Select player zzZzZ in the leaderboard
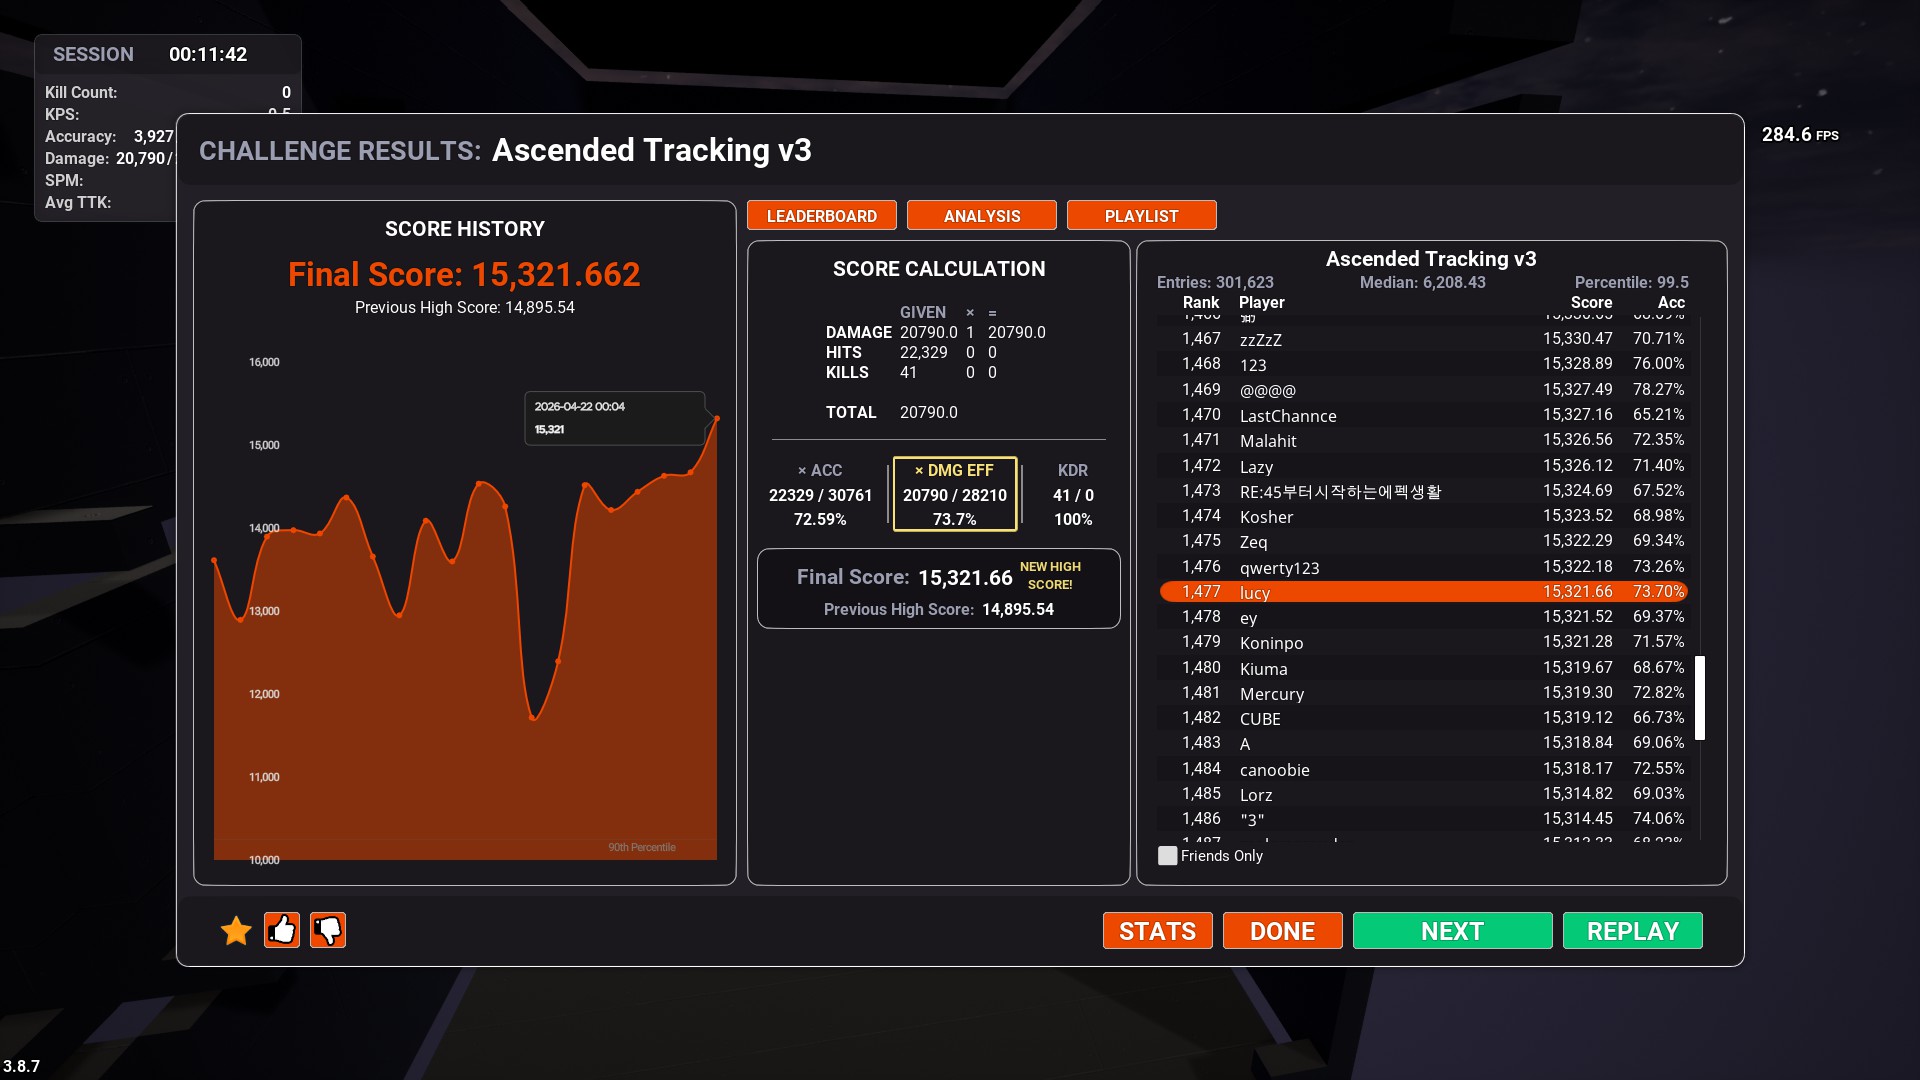The height and width of the screenshot is (1080, 1920). click(1260, 340)
